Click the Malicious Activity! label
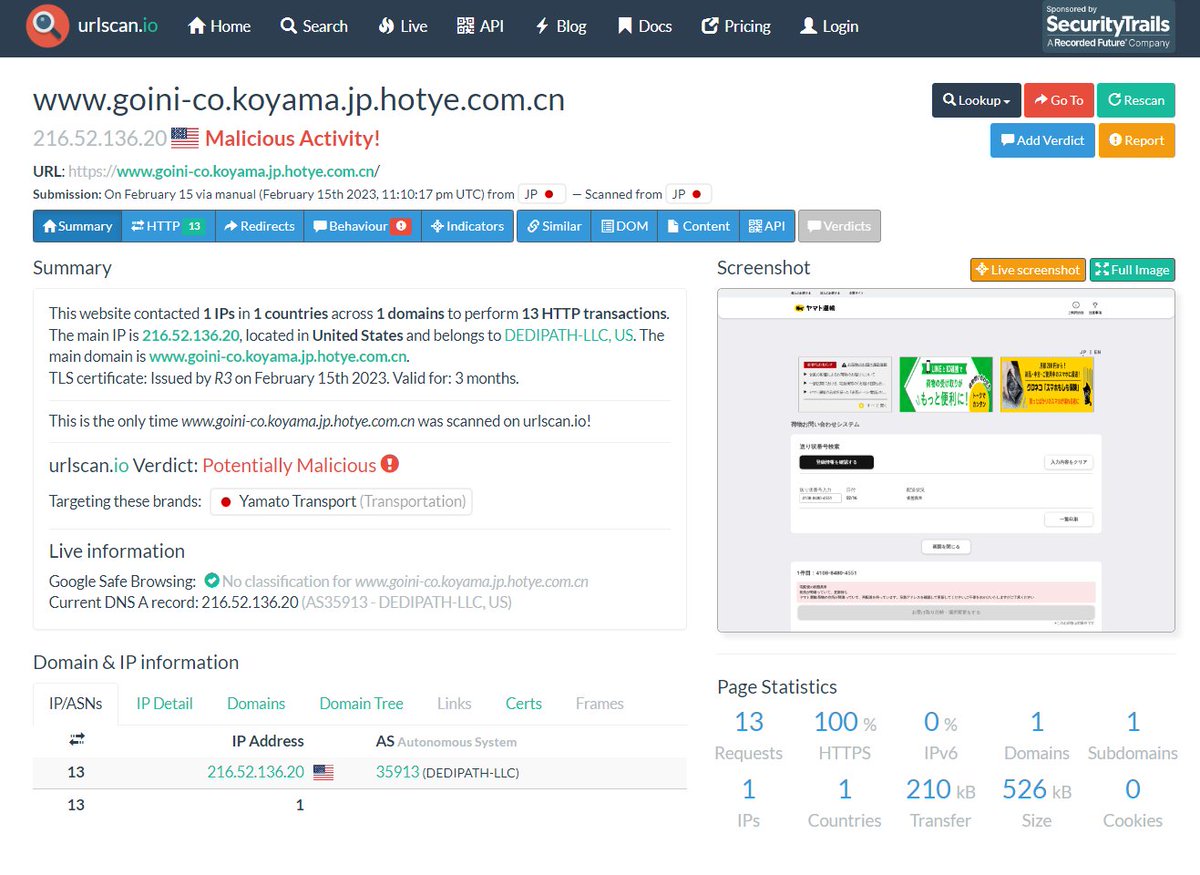Screen dimensions: 1200x875 292,138
